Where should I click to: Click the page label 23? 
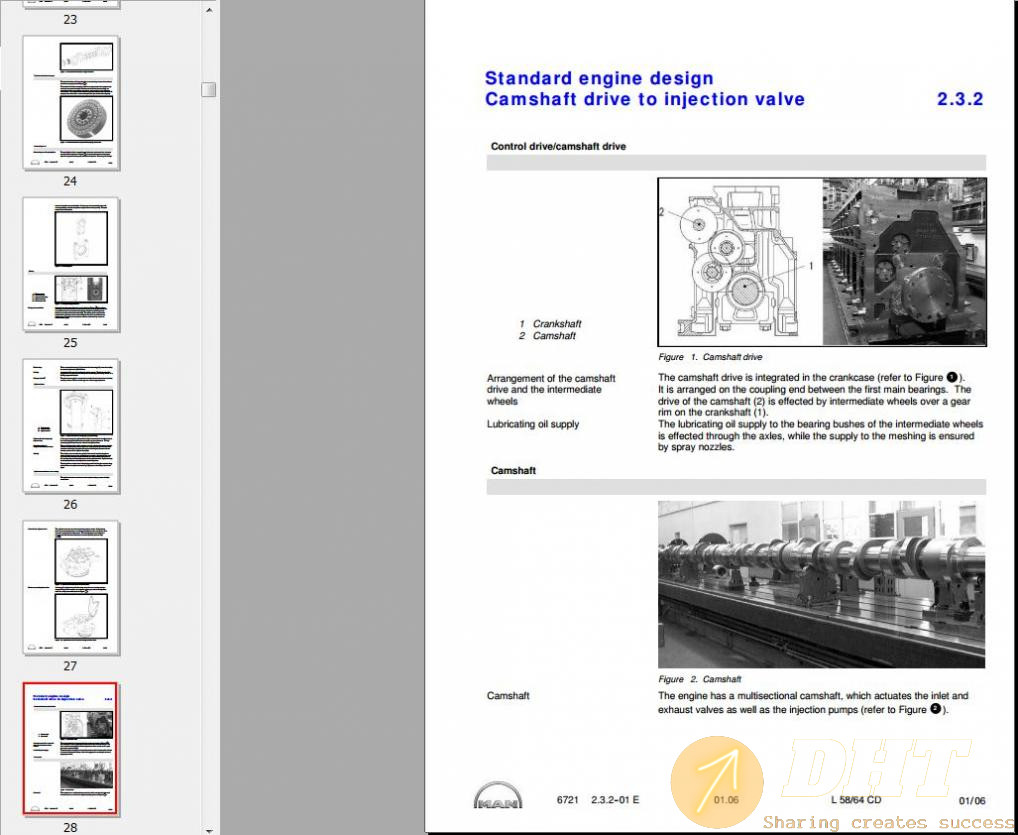click(x=70, y=19)
